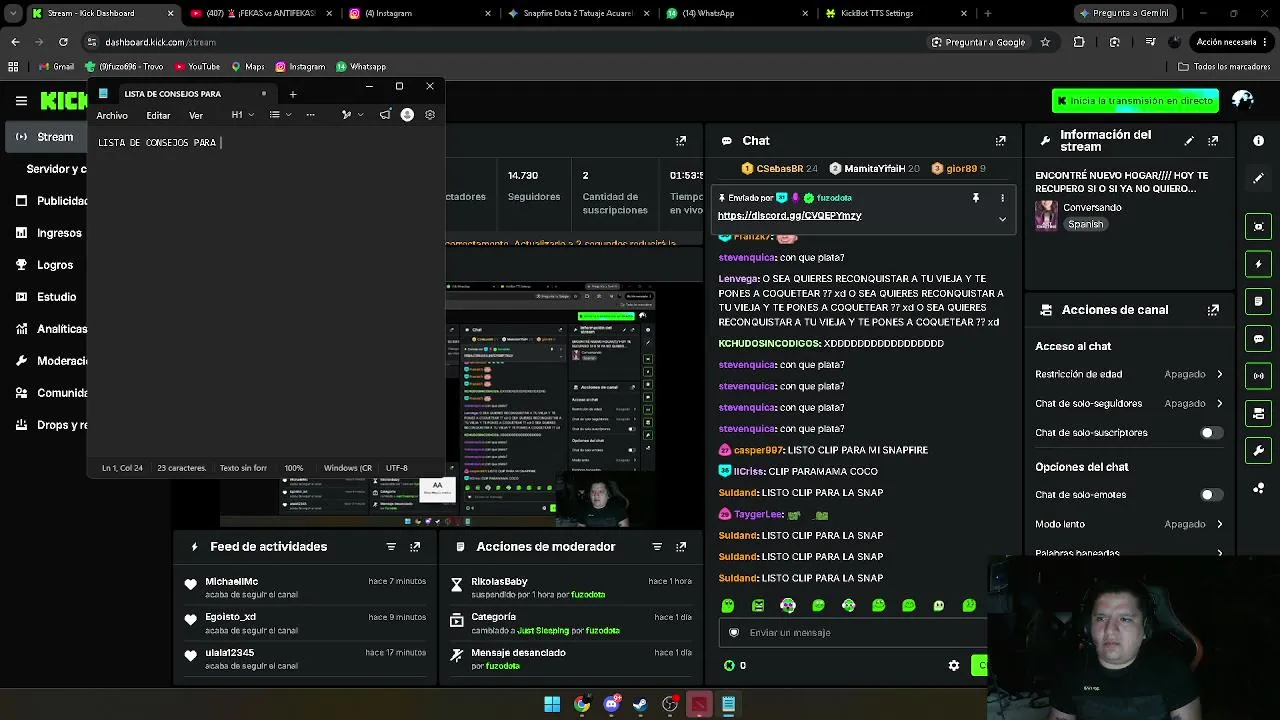
Task: Open Notepad H1 heading dropdown
Action: (x=243, y=115)
